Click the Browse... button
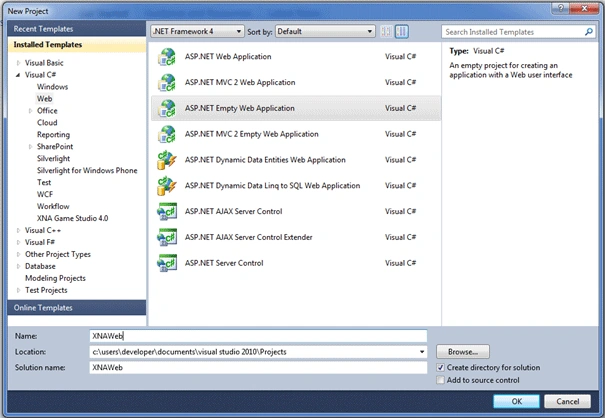The image size is (605, 418). pyautogui.click(x=463, y=352)
